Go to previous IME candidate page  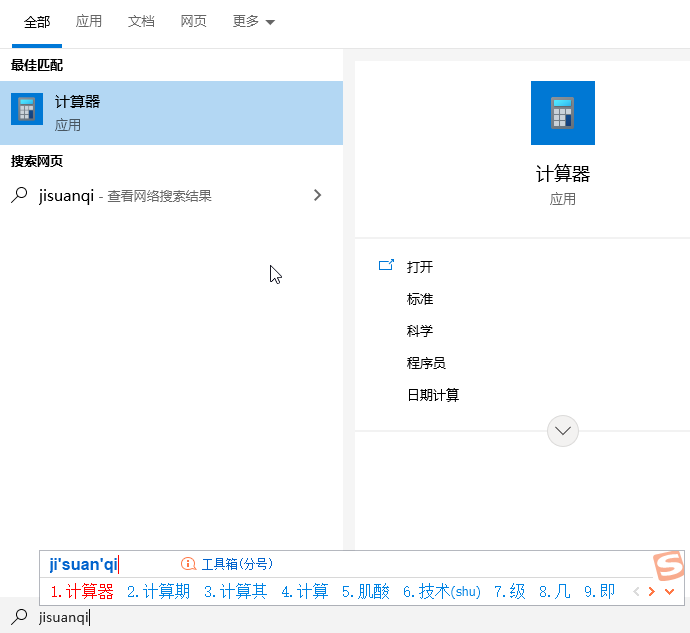[636, 592]
